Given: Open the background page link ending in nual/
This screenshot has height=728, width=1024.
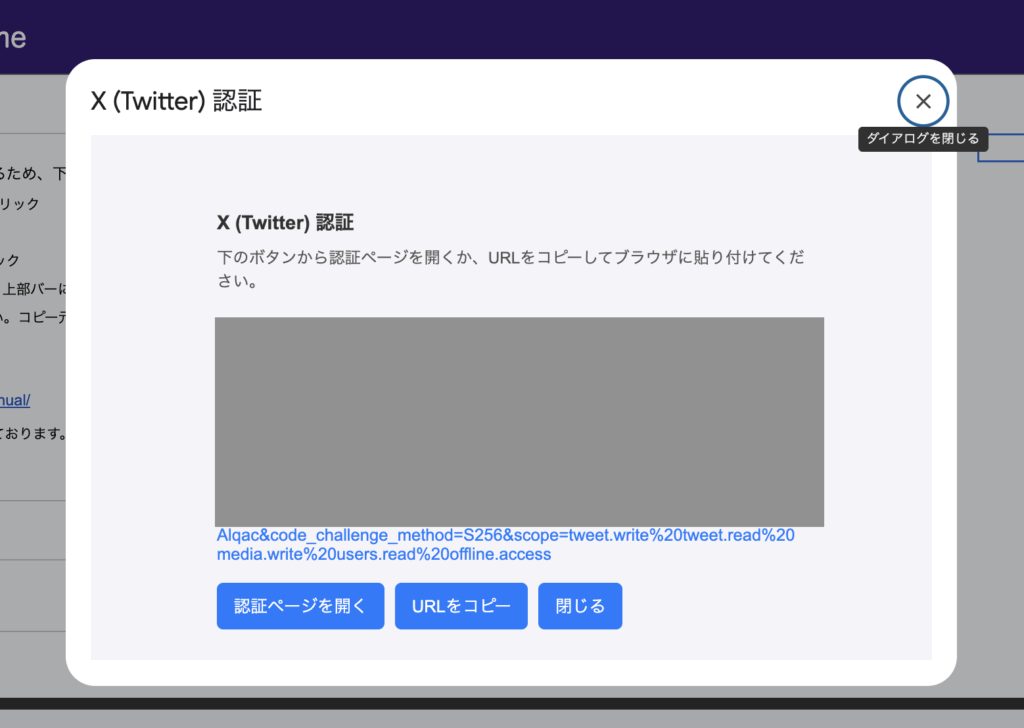Looking at the screenshot, I should coord(15,400).
